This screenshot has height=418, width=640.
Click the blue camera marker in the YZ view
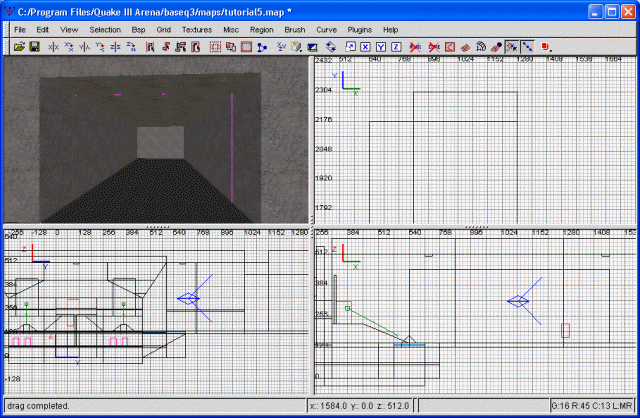click(189, 298)
